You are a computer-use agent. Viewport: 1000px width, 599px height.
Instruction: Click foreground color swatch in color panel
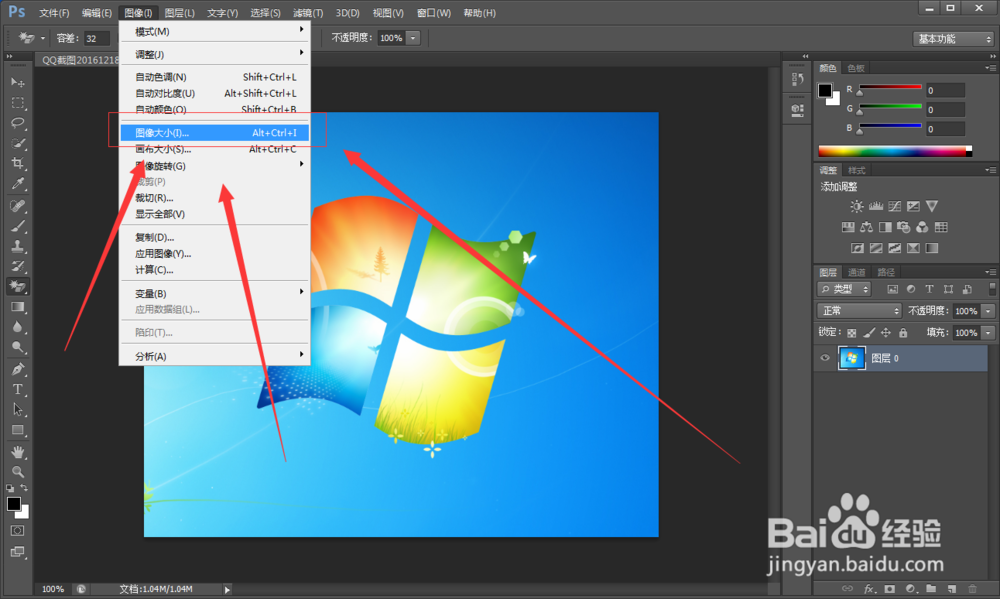click(x=825, y=90)
